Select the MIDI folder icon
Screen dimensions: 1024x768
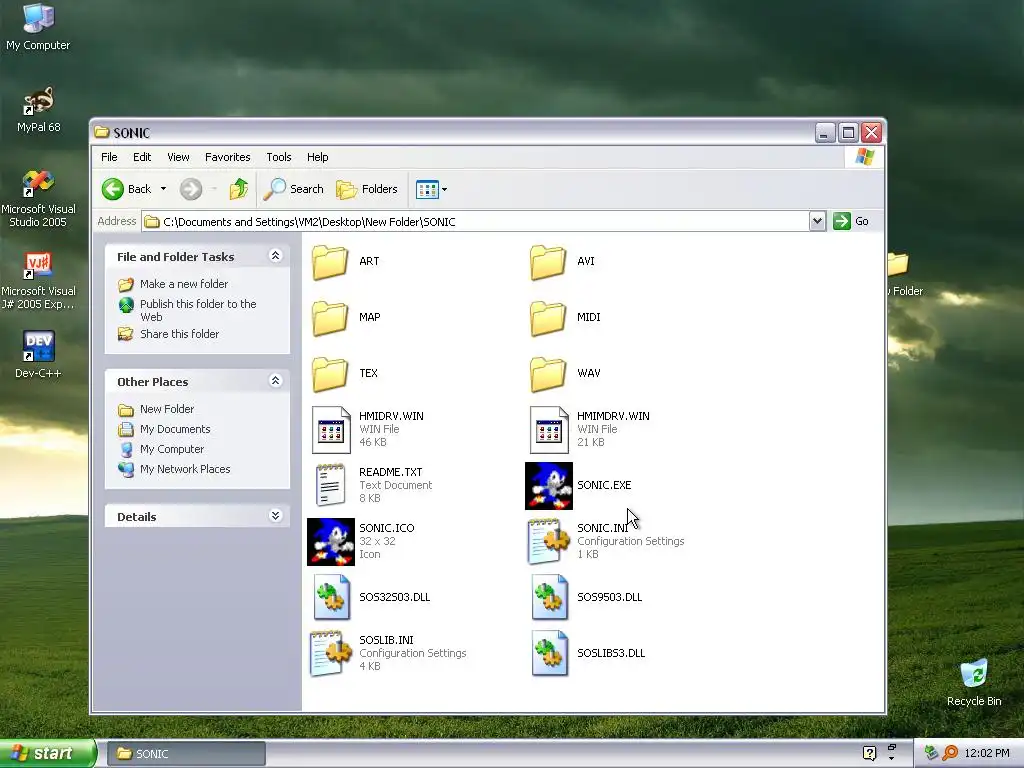tap(547, 318)
